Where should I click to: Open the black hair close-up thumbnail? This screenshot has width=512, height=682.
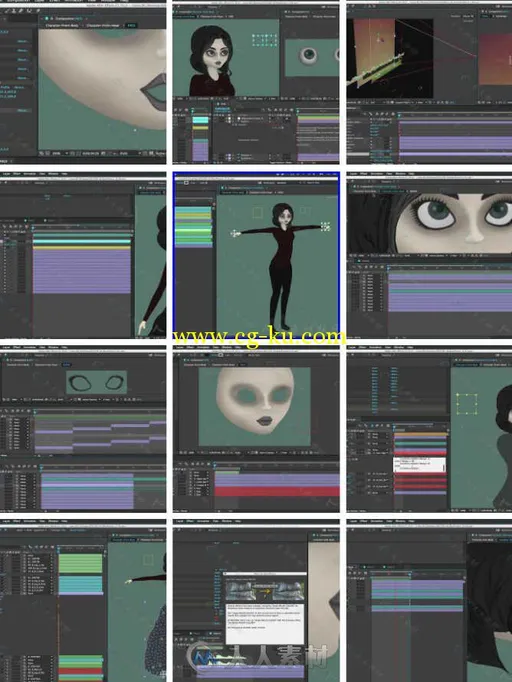pyautogui.click(x=429, y=601)
